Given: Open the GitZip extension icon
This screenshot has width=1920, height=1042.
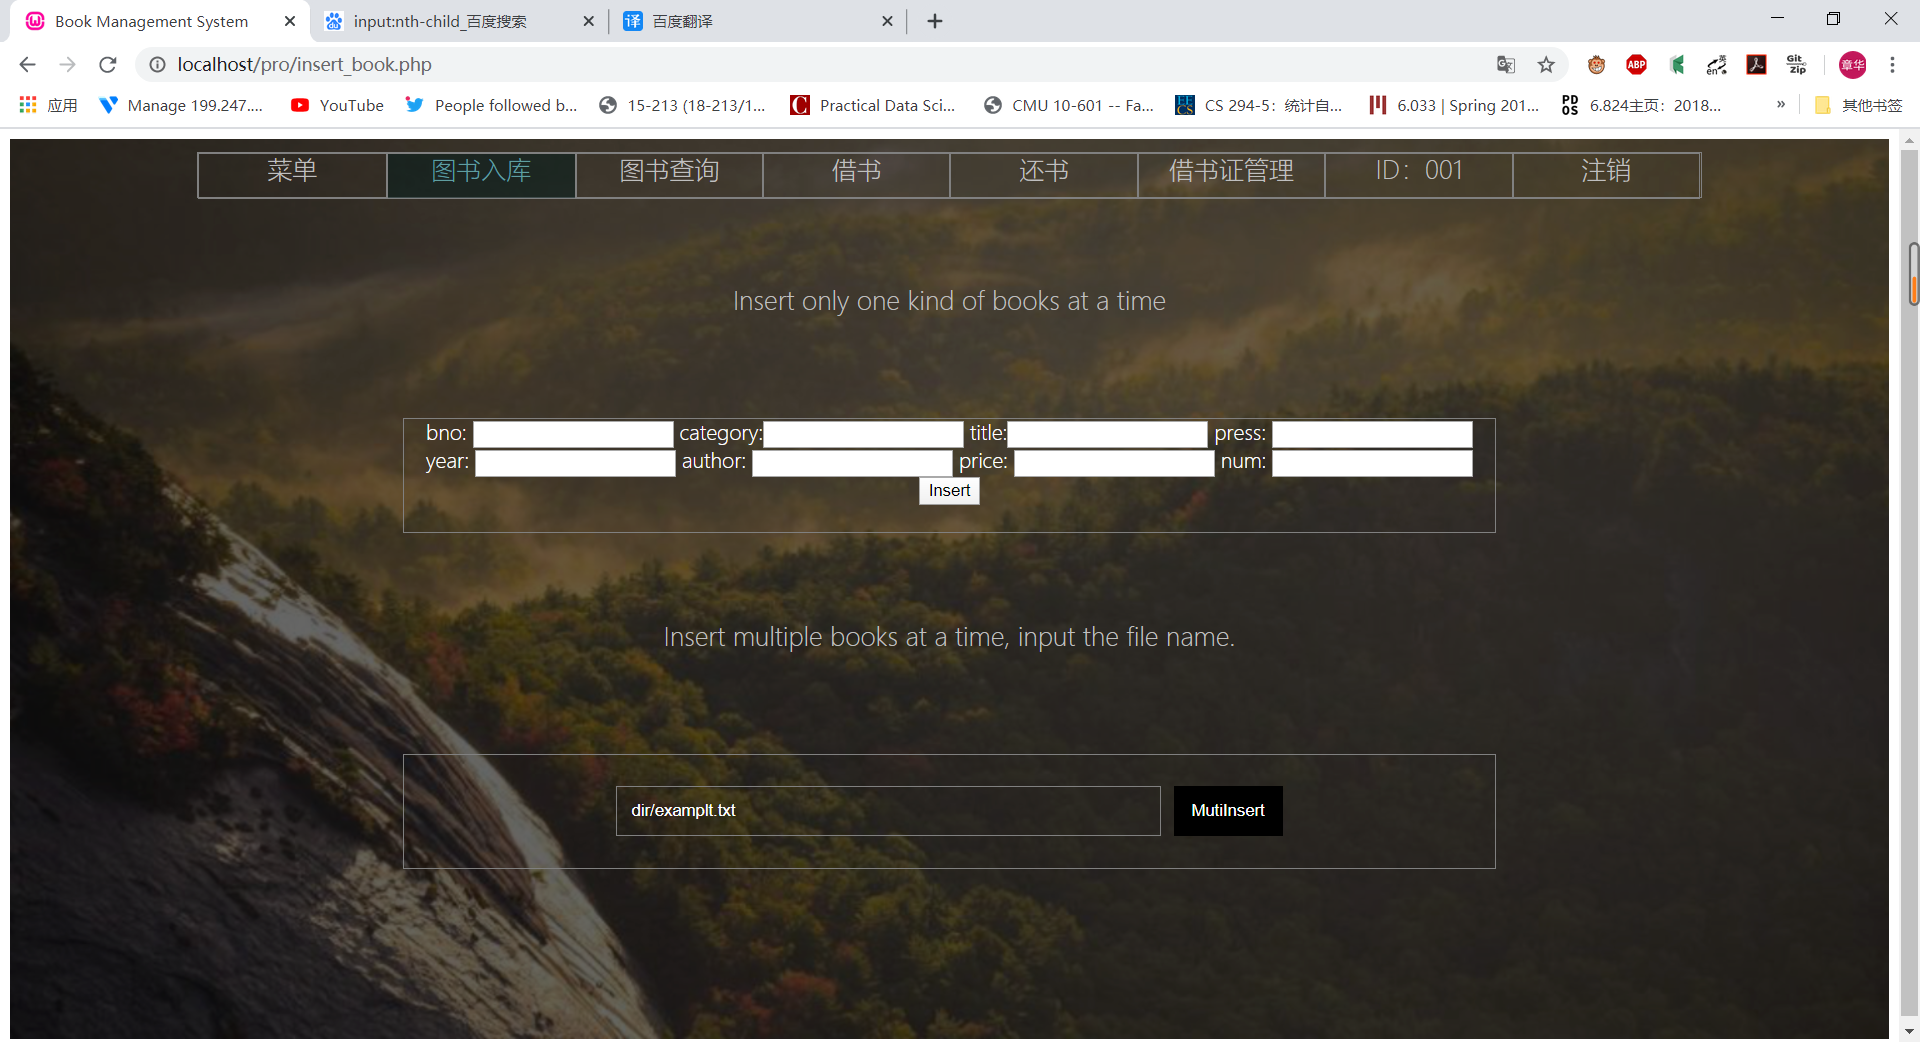Looking at the screenshot, I should pyautogui.click(x=1797, y=65).
